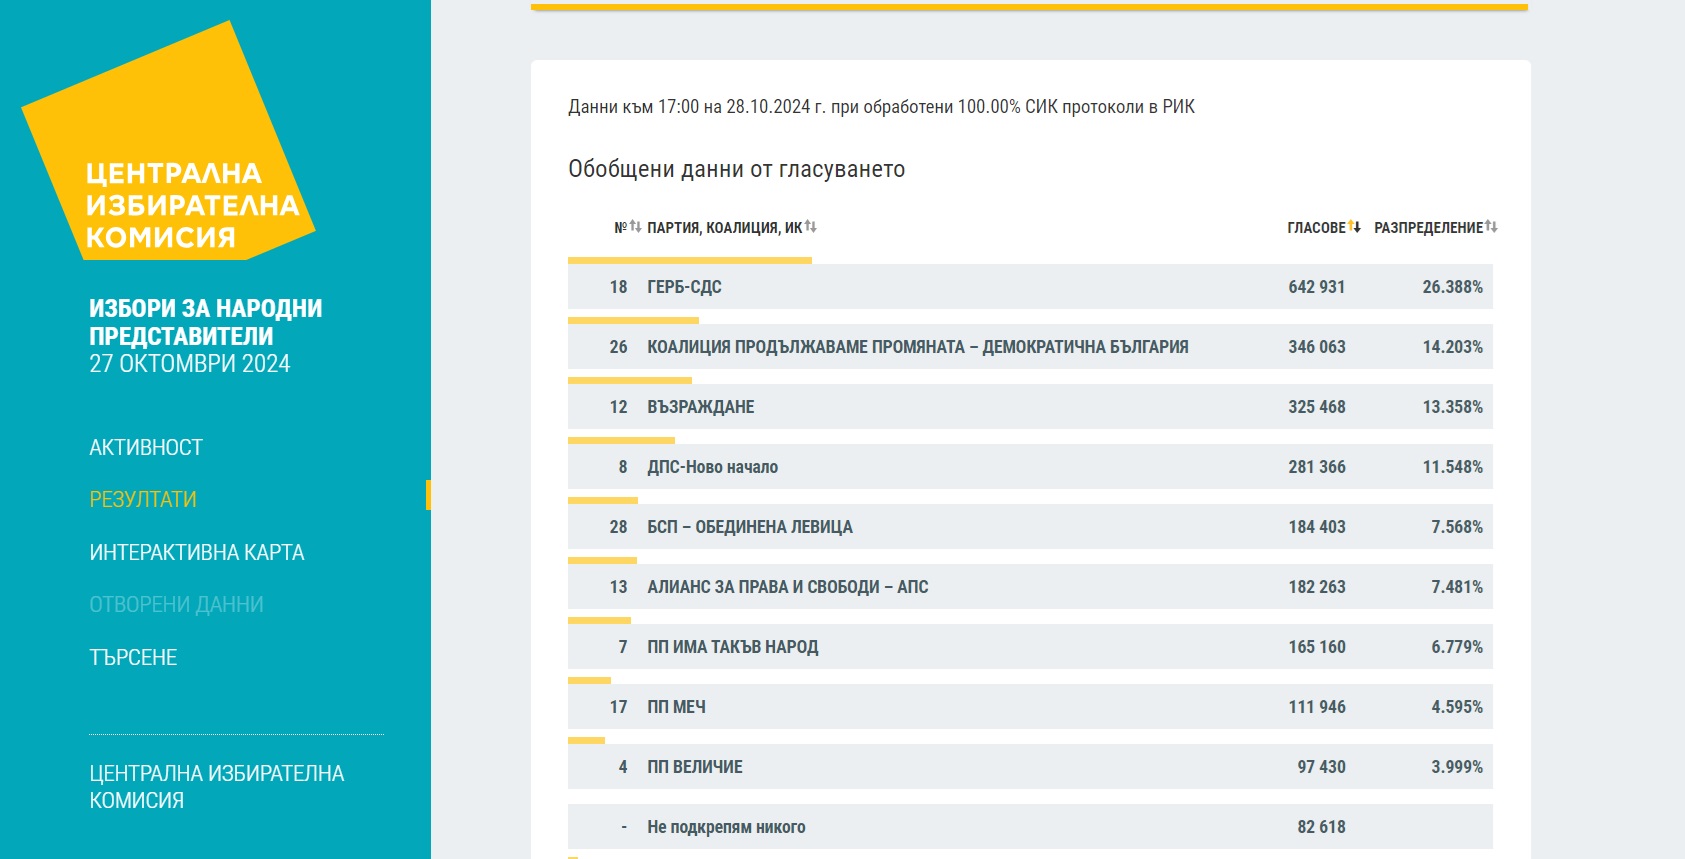Viewport: 1685px width, 859px height.
Task: Click the 13.358% share value
Action: click(1452, 407)
